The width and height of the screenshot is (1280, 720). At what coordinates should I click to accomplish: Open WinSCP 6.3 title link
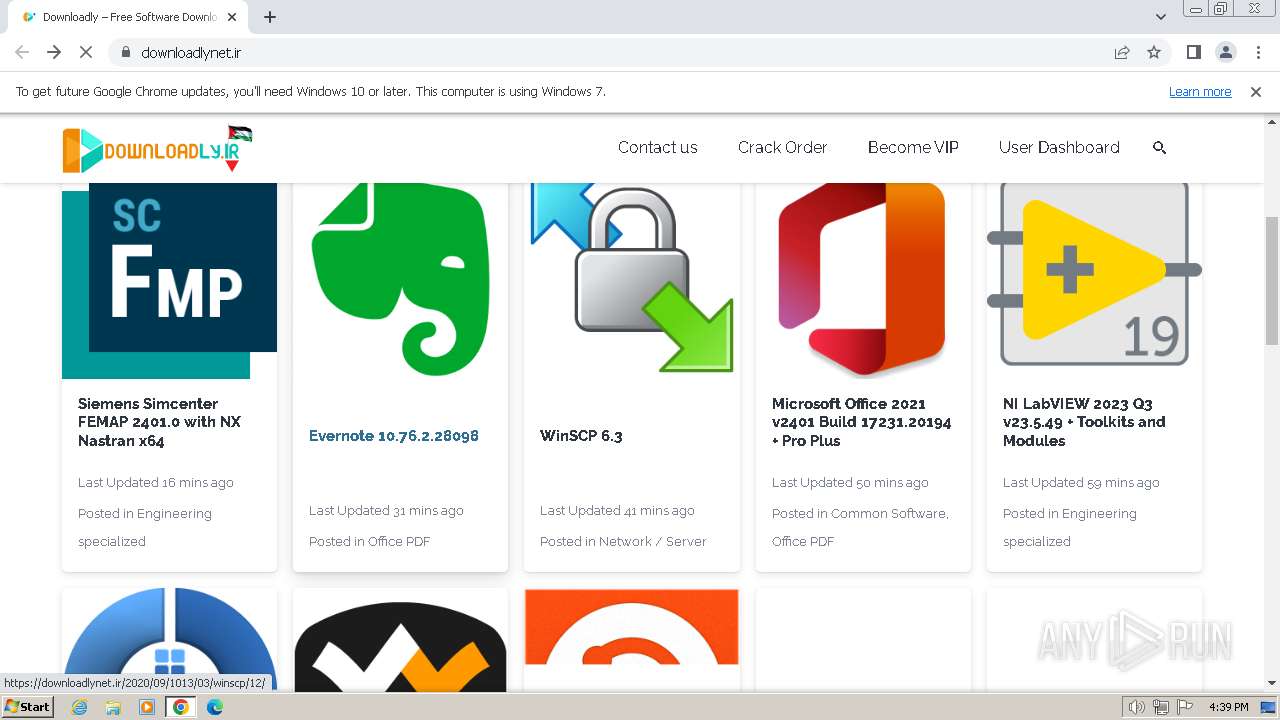(581, 436)
